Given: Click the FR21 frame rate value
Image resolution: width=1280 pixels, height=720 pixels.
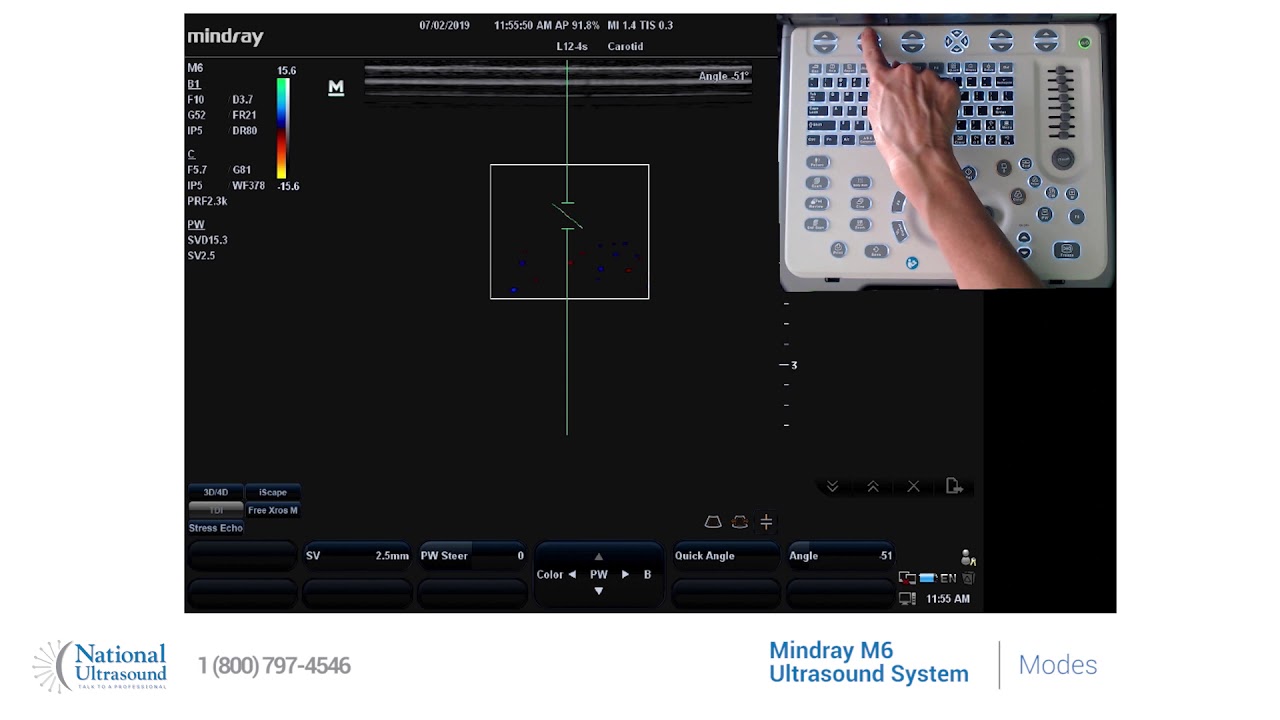Looking at the screenshot, I should (x=244, y=116).
